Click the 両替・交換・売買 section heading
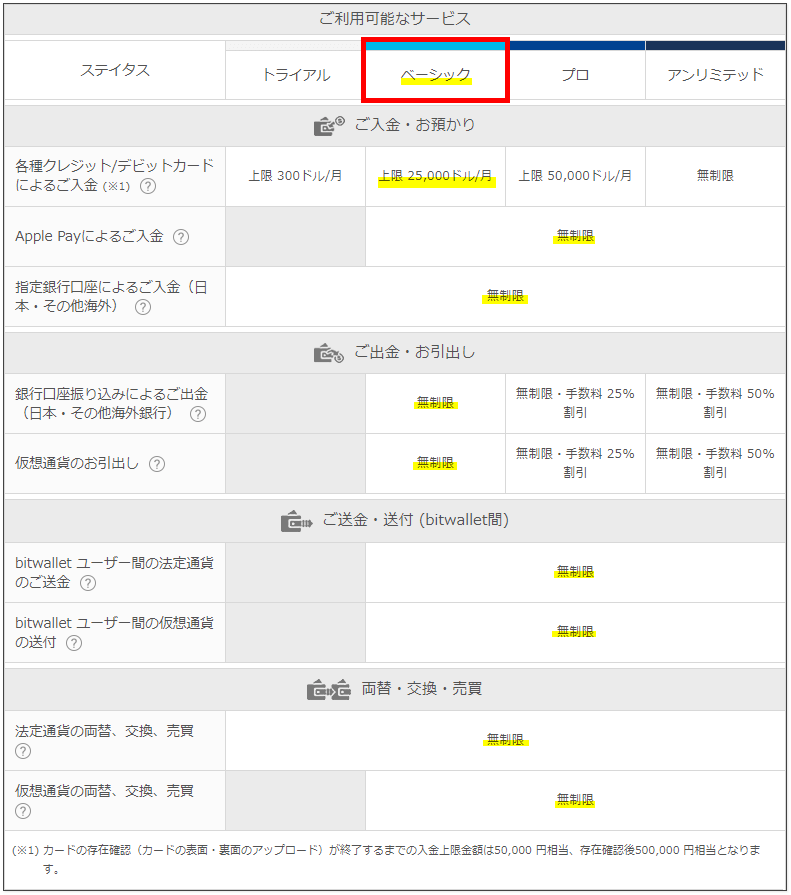 (422, 689)
